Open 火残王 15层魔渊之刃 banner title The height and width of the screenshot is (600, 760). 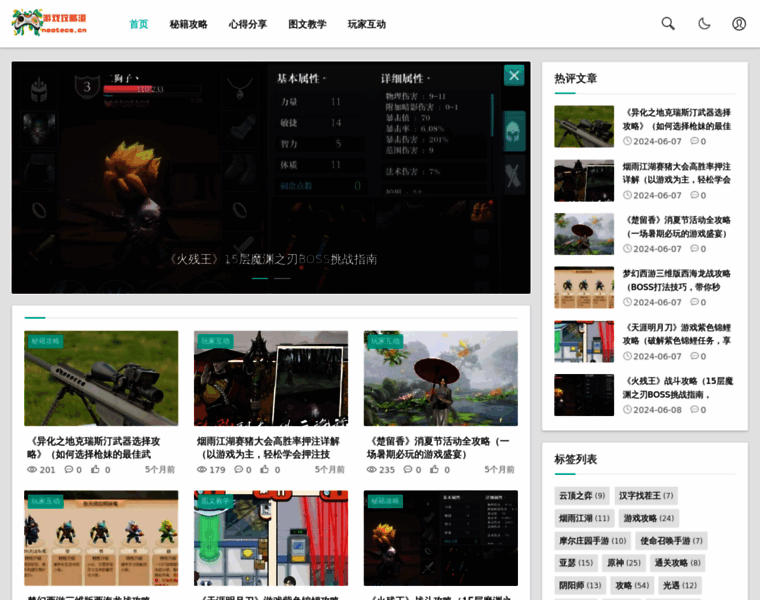272,259
